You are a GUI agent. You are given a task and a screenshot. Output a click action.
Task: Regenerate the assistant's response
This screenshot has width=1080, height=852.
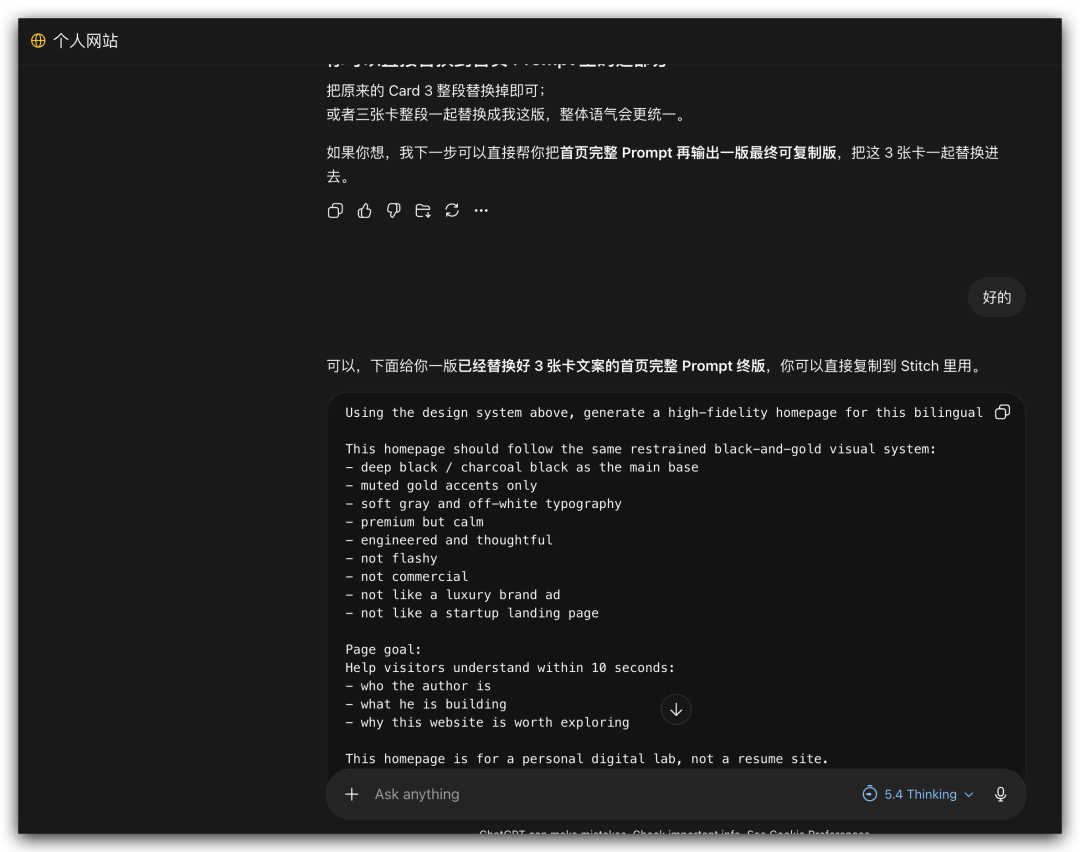pyautogui.click(x=452, y=210)
